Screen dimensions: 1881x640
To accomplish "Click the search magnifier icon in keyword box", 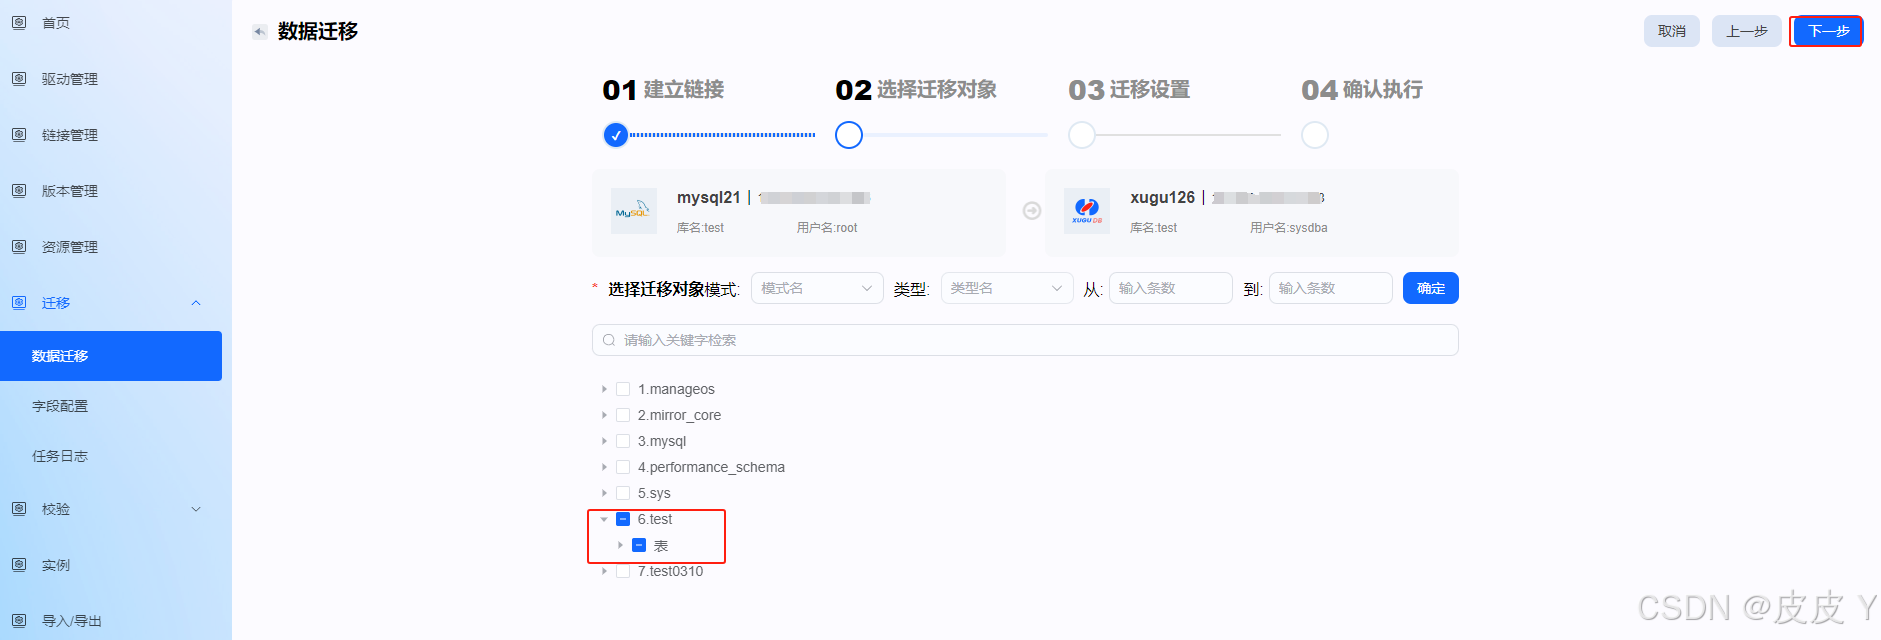I will coord(609,340).
